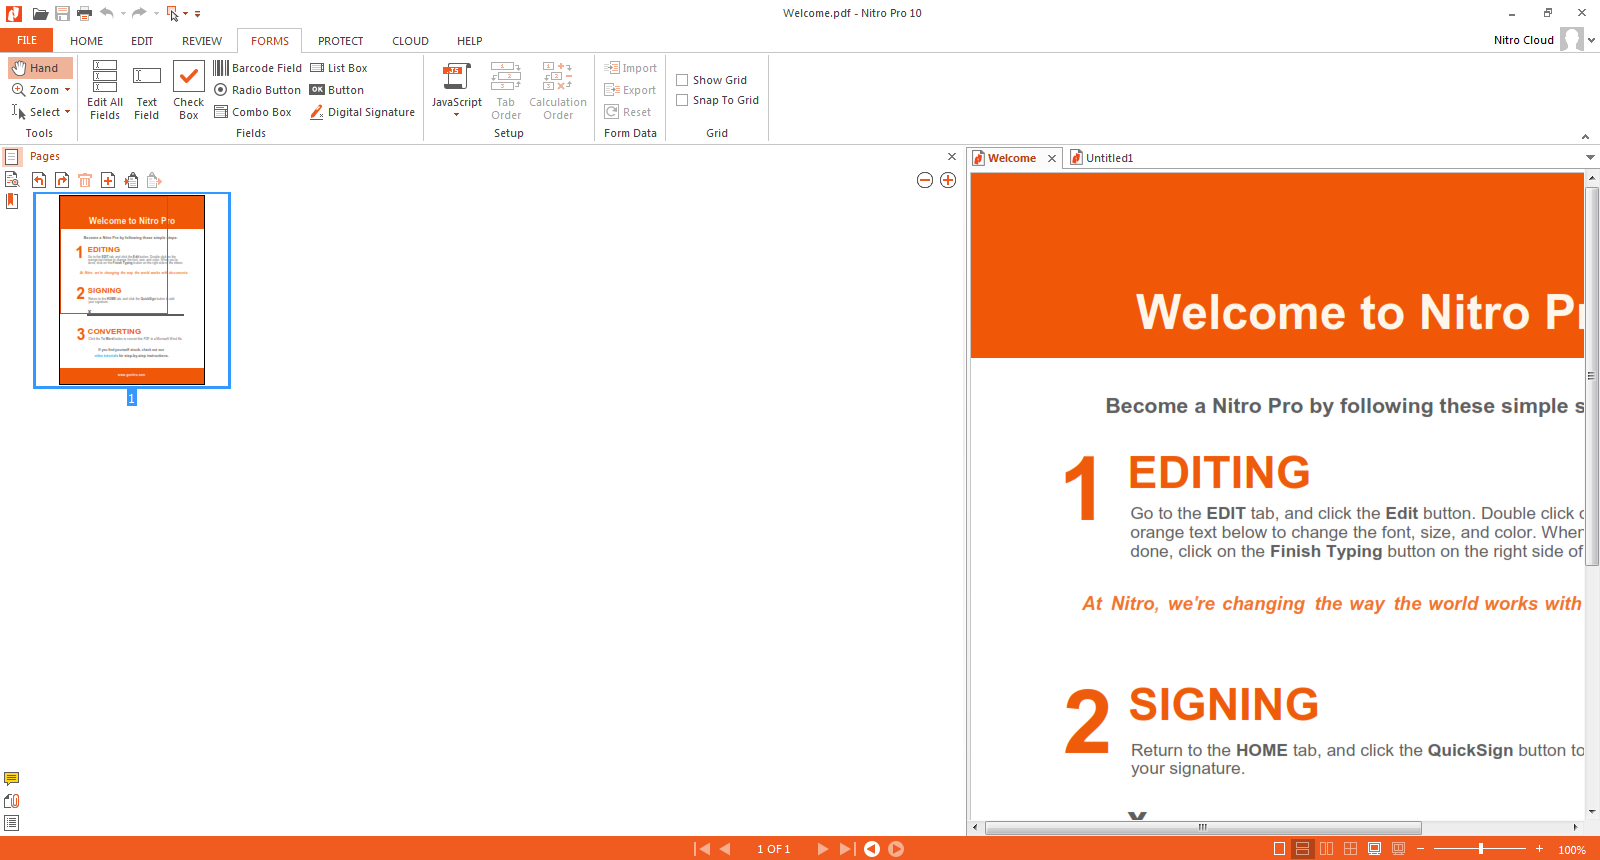Switch to the CLOUD ribbon tab

[410, 41]
